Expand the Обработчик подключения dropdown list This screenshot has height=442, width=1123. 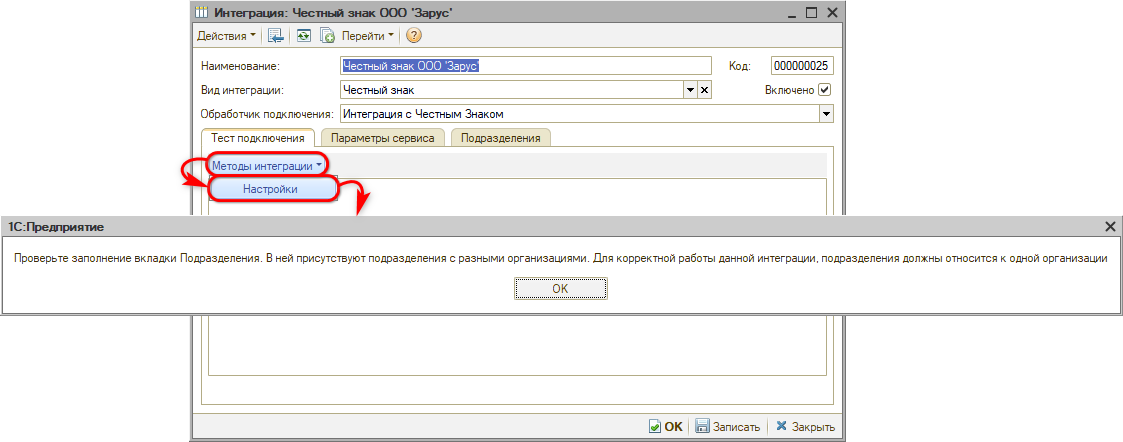coord(826,114)
